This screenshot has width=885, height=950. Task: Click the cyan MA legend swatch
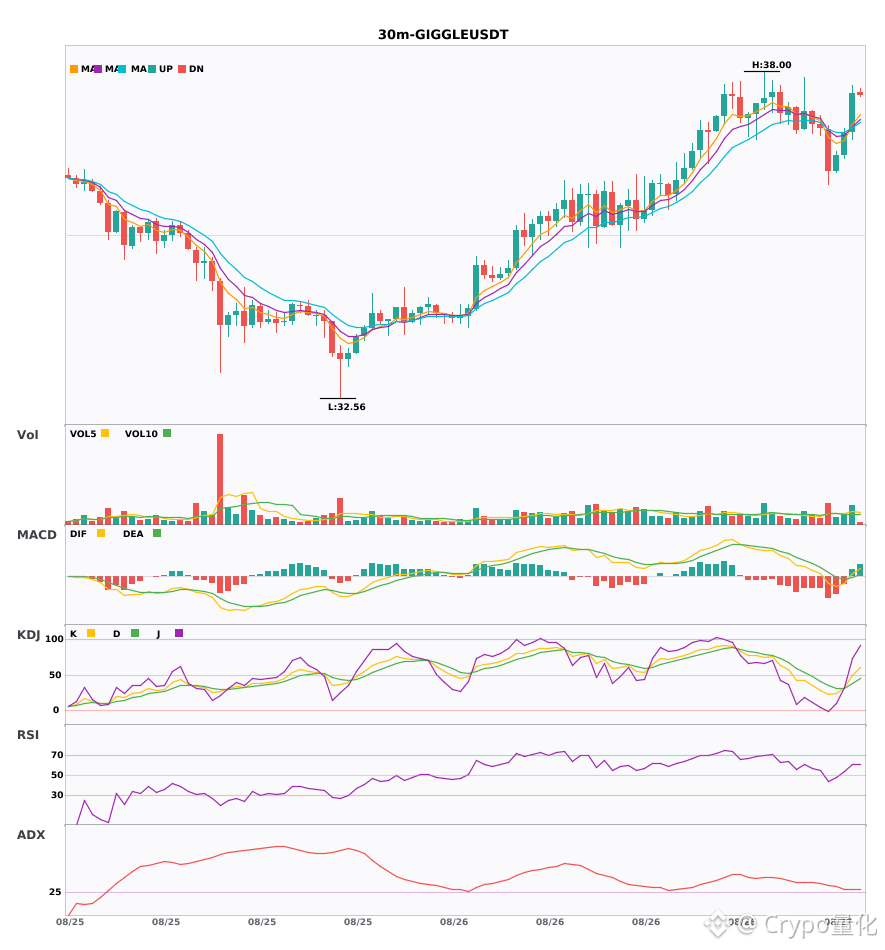pos(122,69)
